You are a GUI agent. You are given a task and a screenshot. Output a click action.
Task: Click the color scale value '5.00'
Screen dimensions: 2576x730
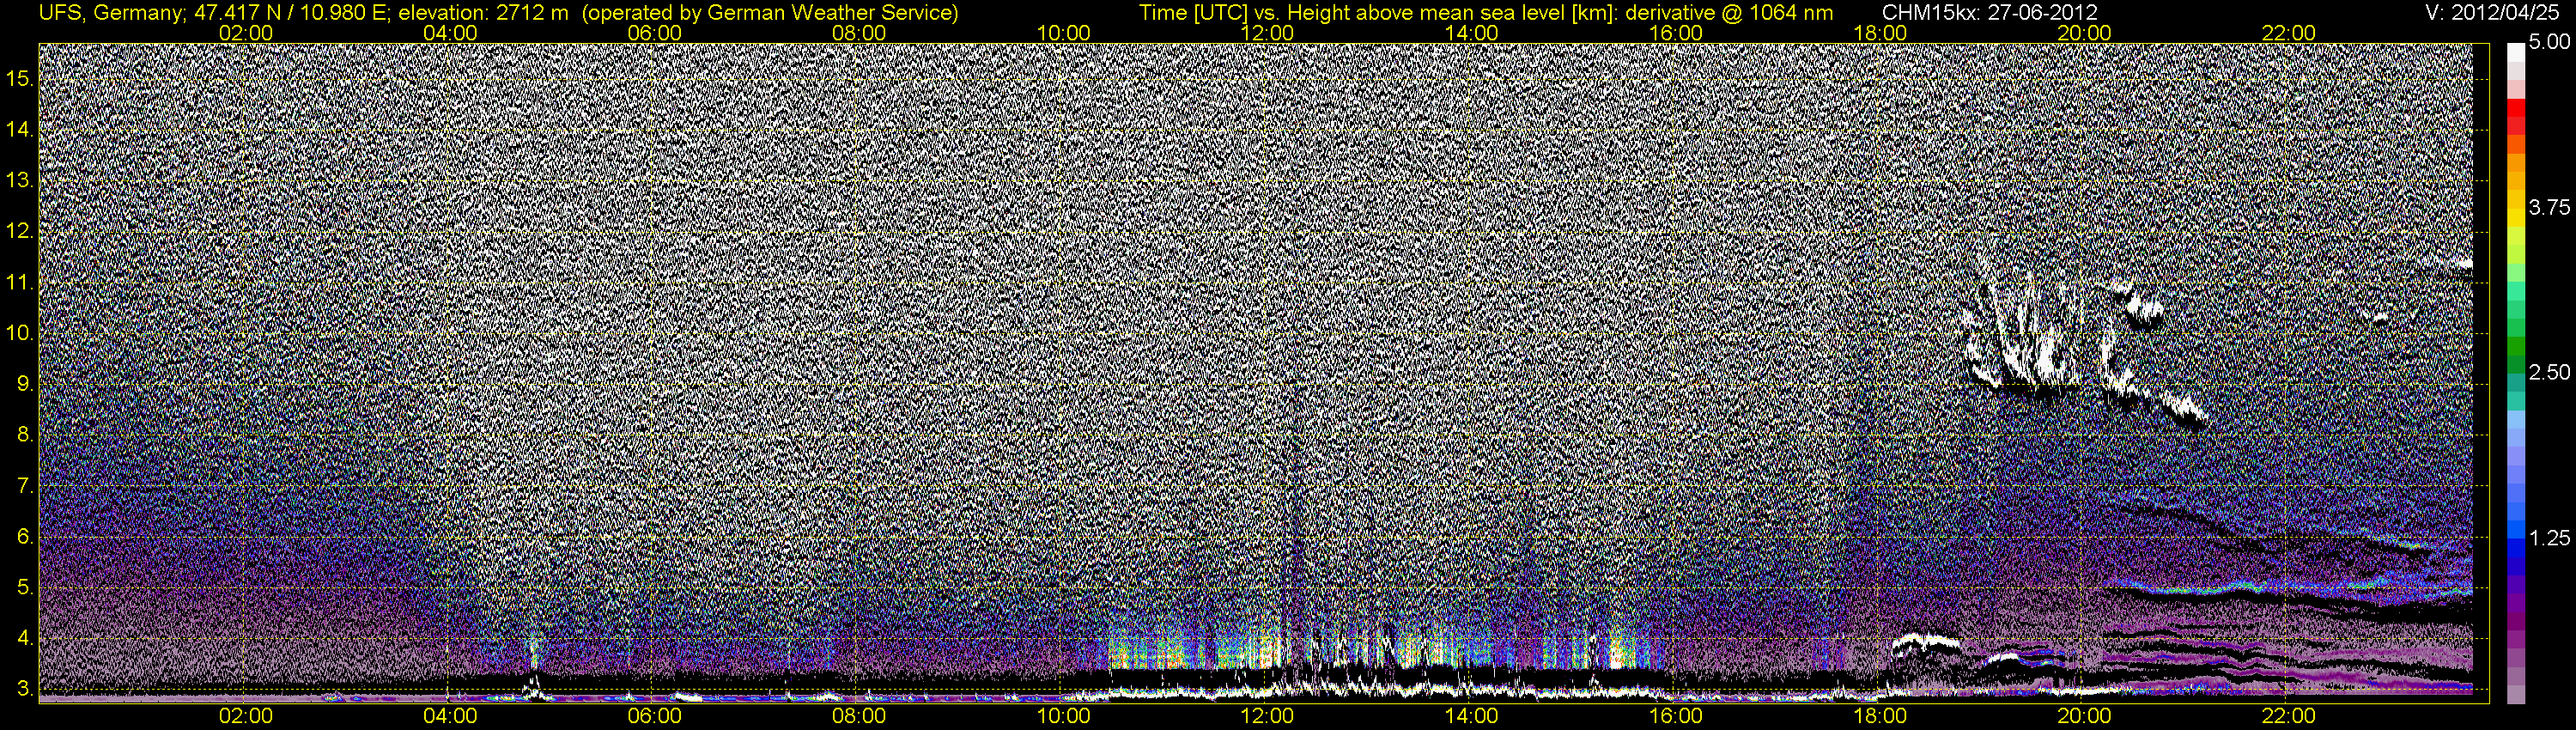2549,42
